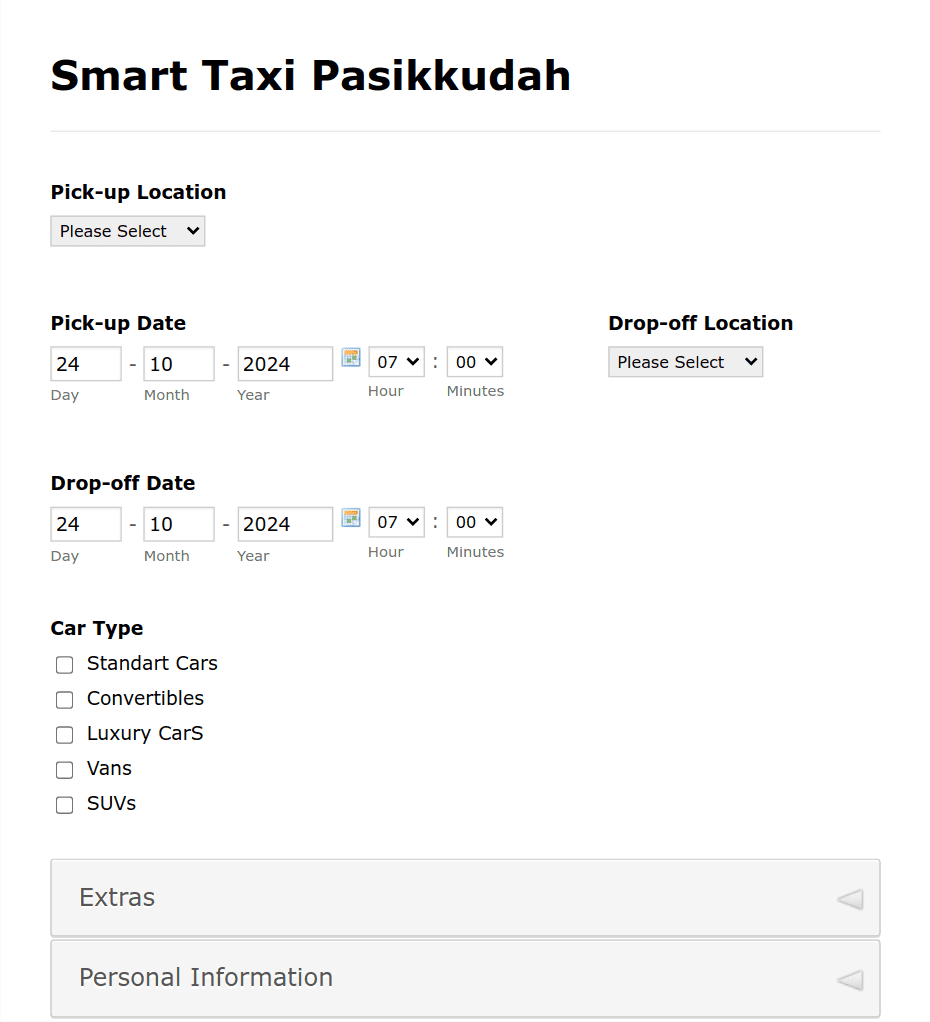Expand the Extras section
The height and width of the screenshot is (1022, 930).
465,898
